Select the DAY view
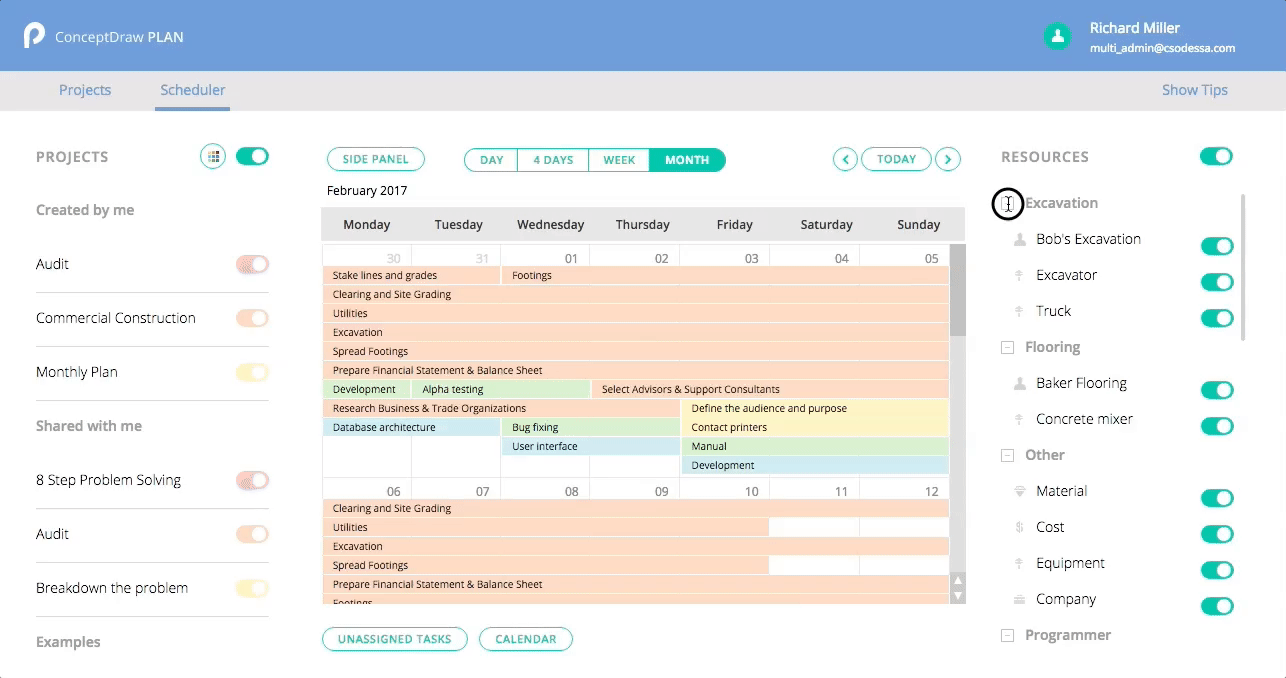This screenshot has height=678, width=1286. pyautogui.click(x=491, y=160)
